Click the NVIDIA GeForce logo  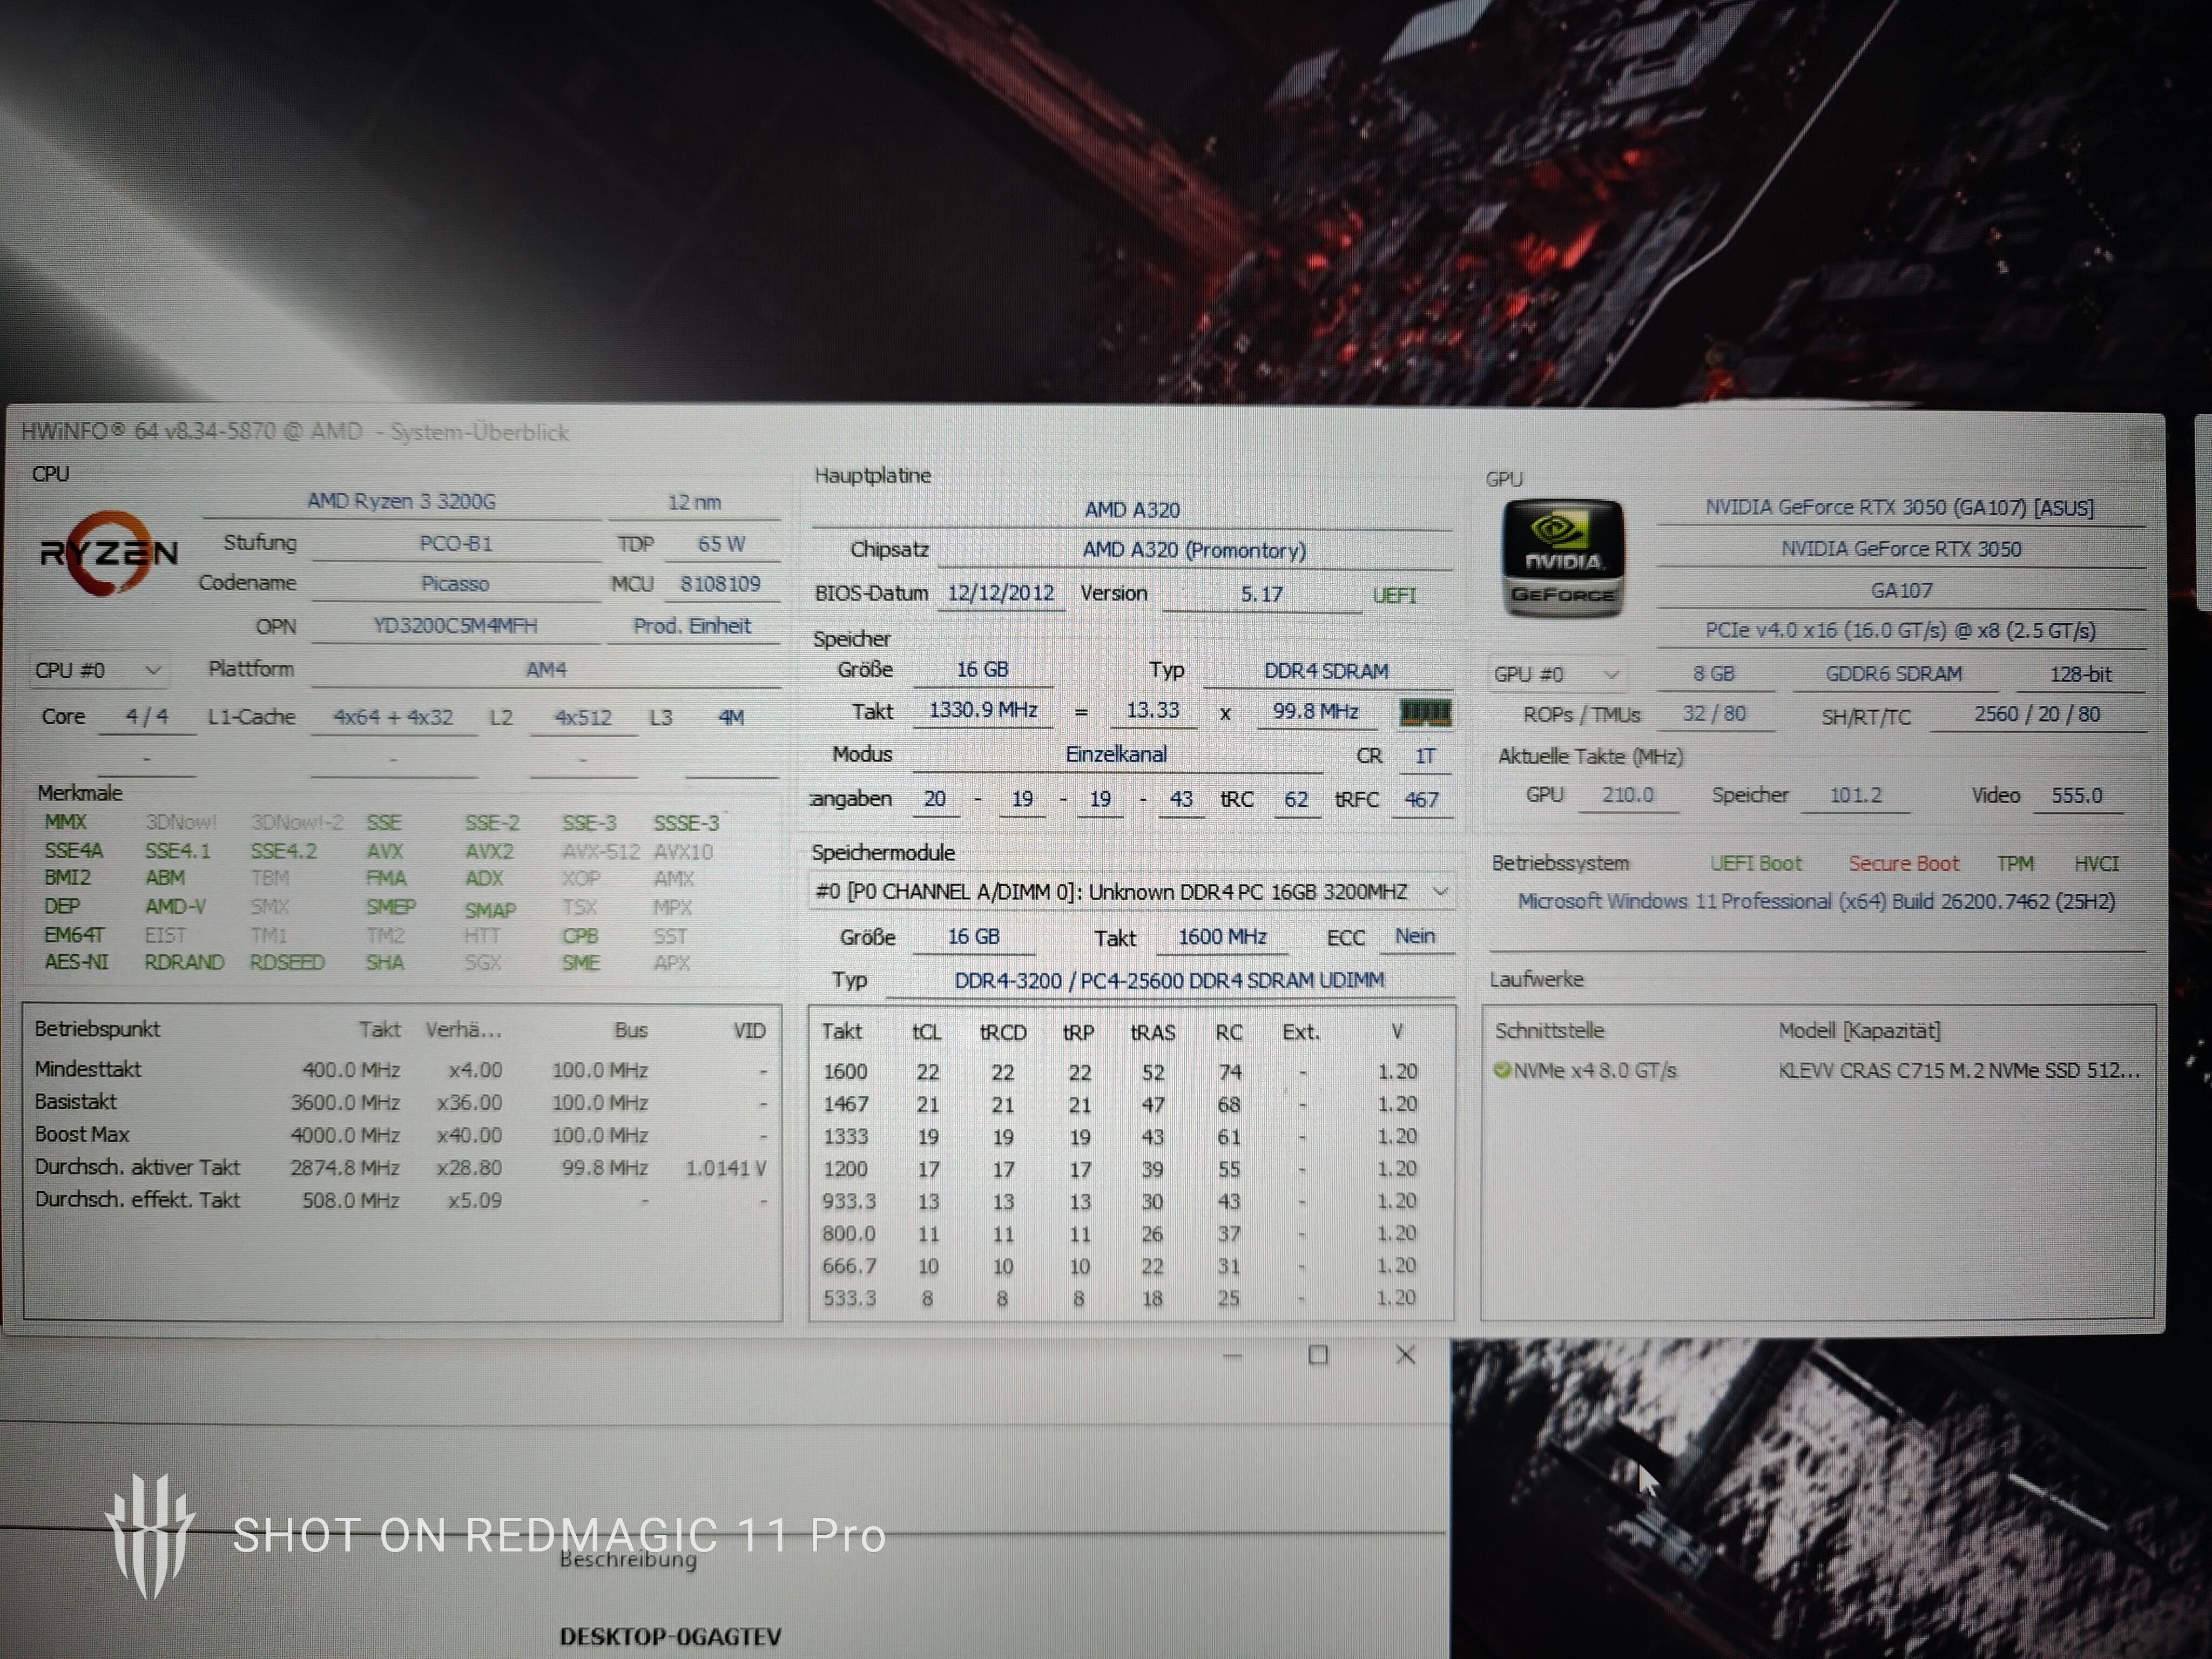(x=1563, y=558)
